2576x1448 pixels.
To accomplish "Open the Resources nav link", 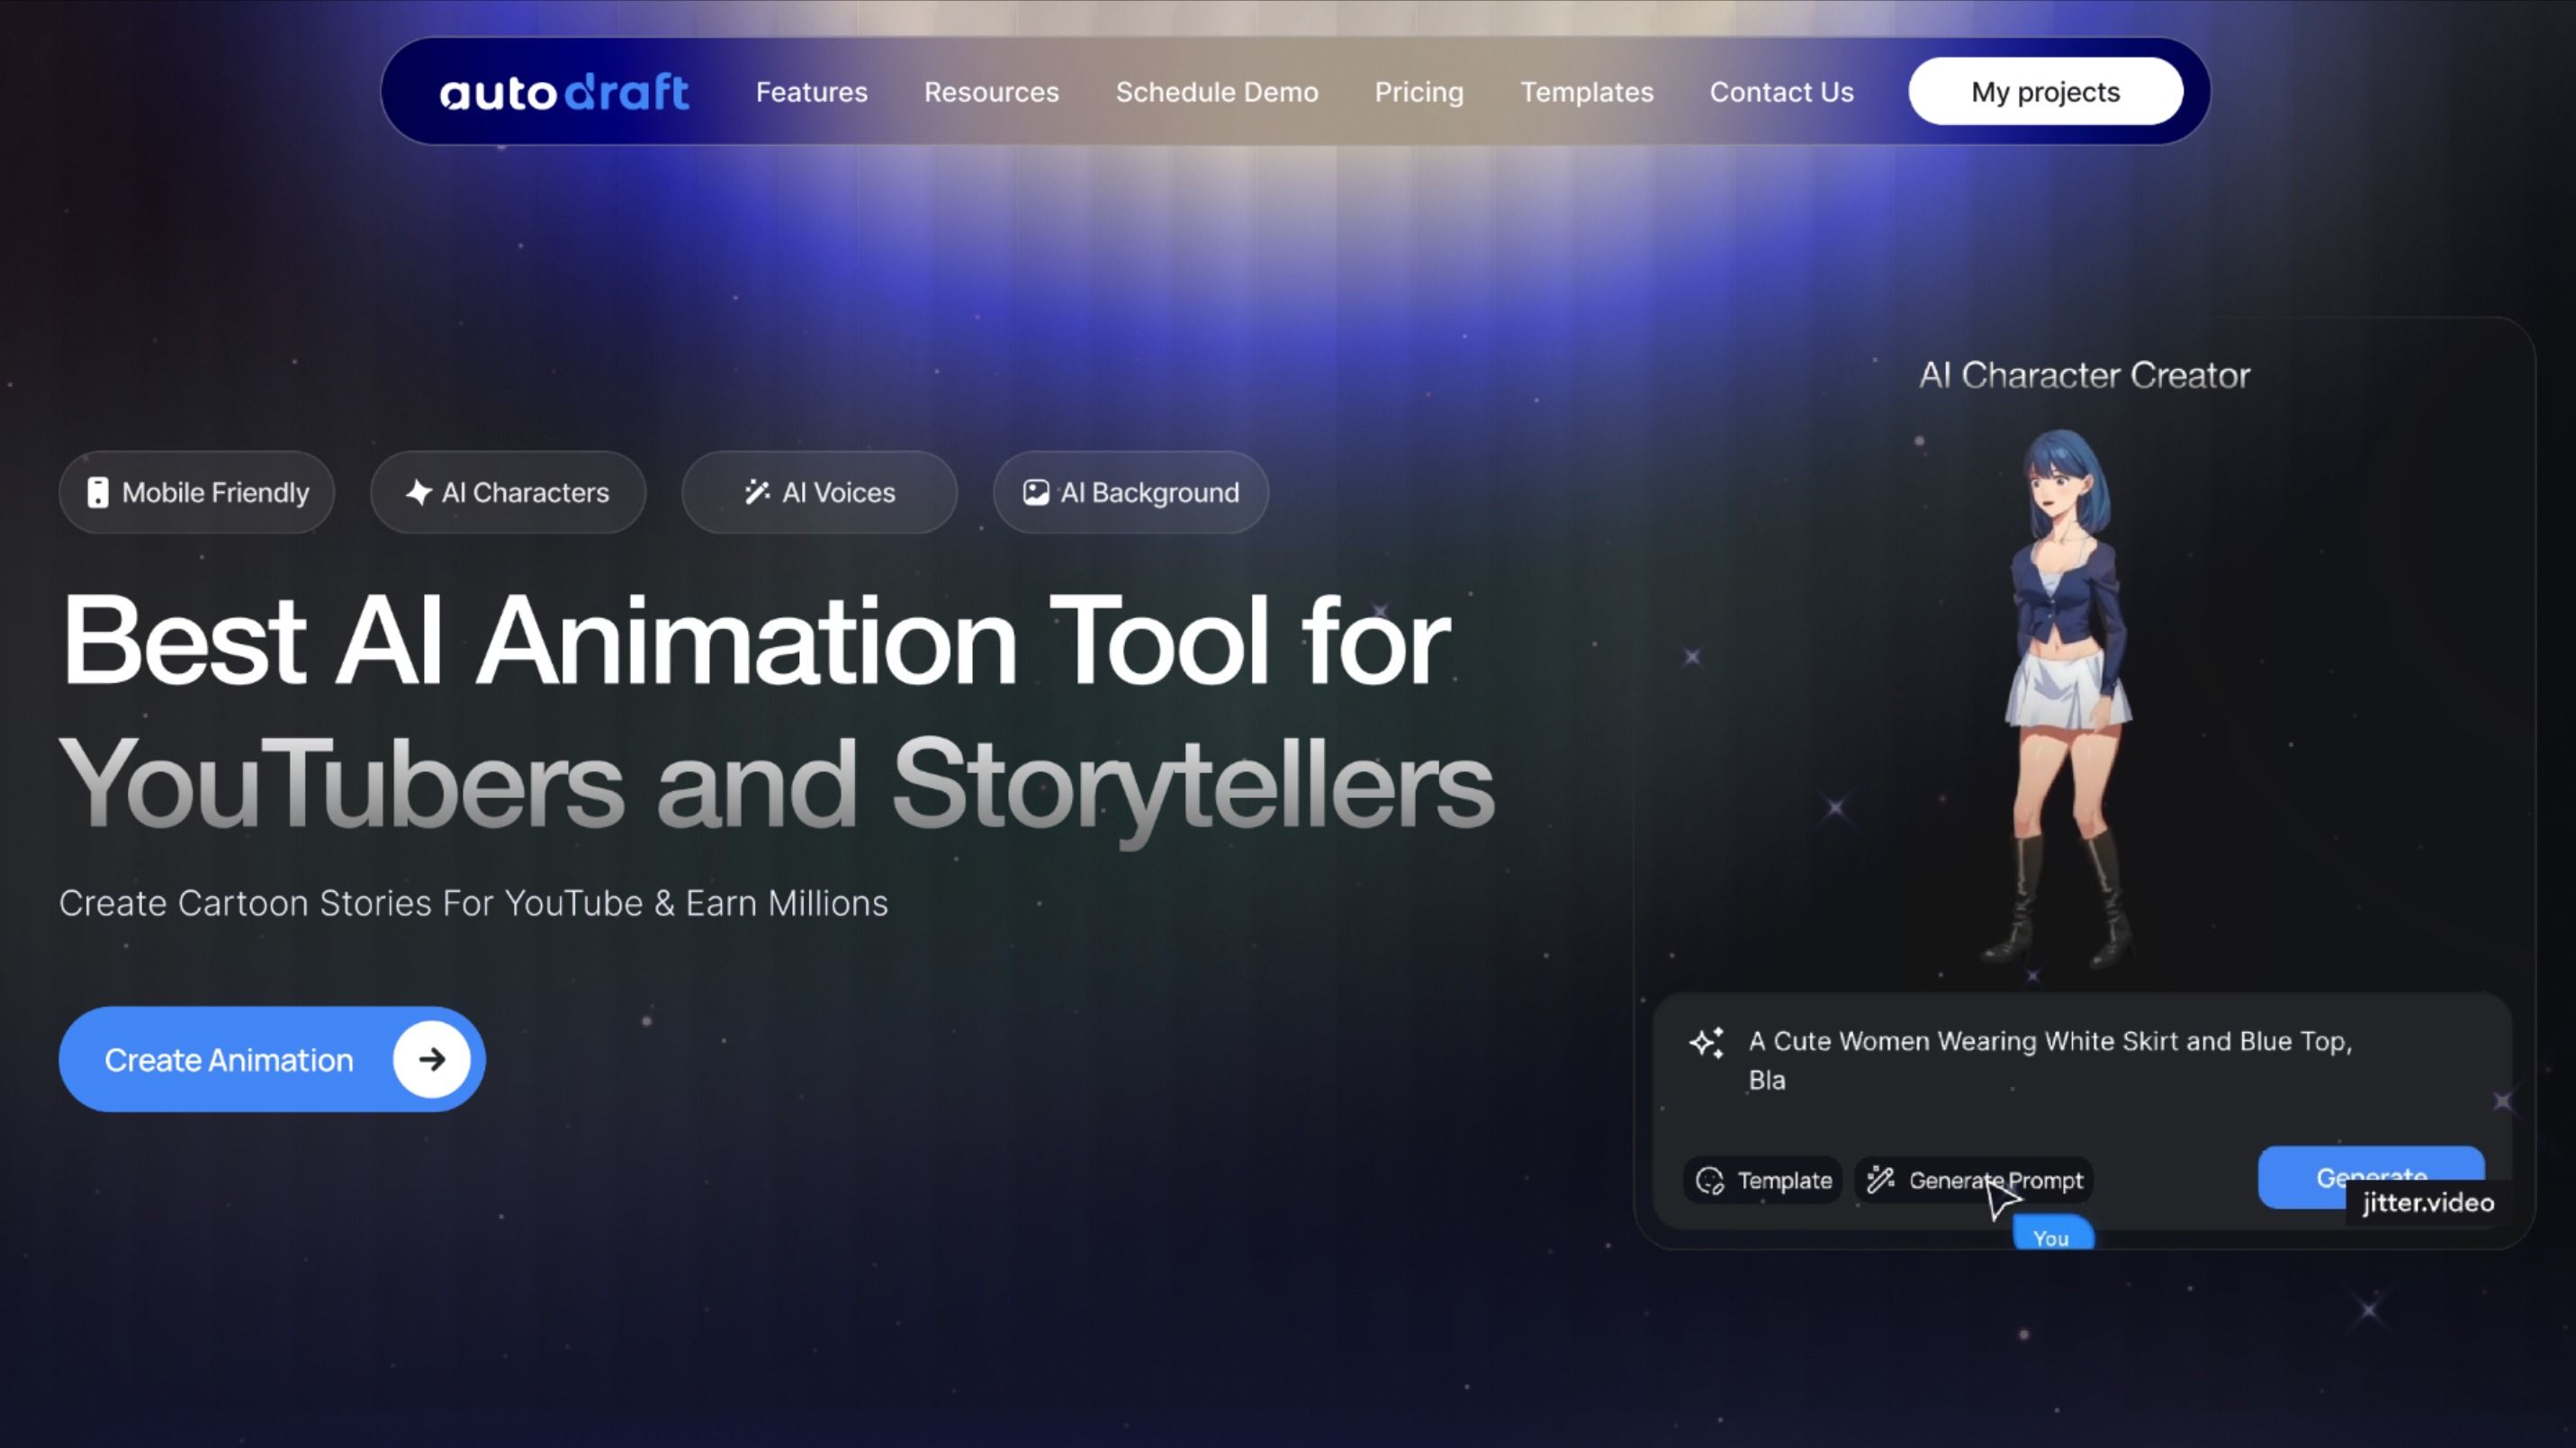I will pyautogui.click(x=991, y=92).
